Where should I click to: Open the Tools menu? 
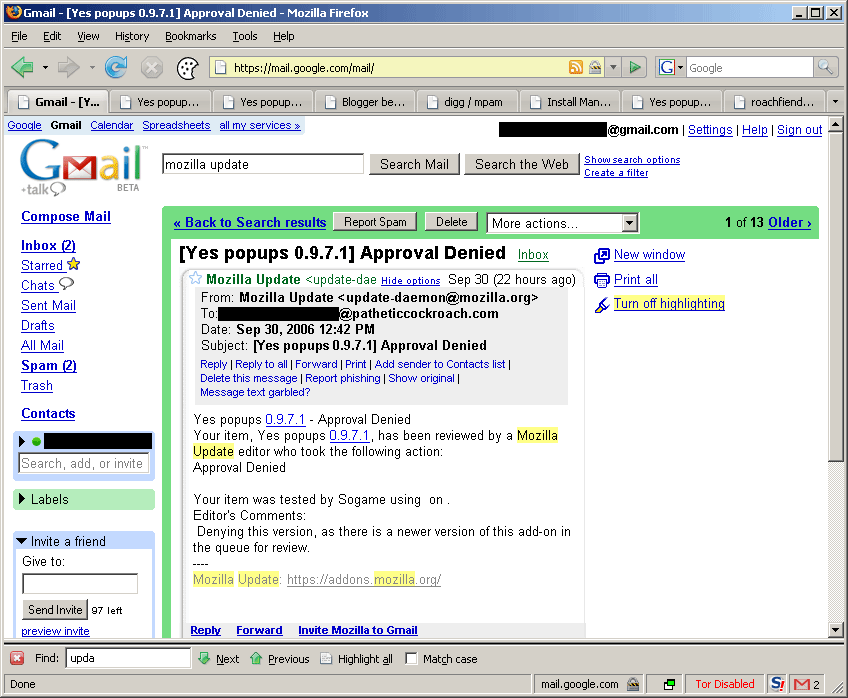(244, 36)
